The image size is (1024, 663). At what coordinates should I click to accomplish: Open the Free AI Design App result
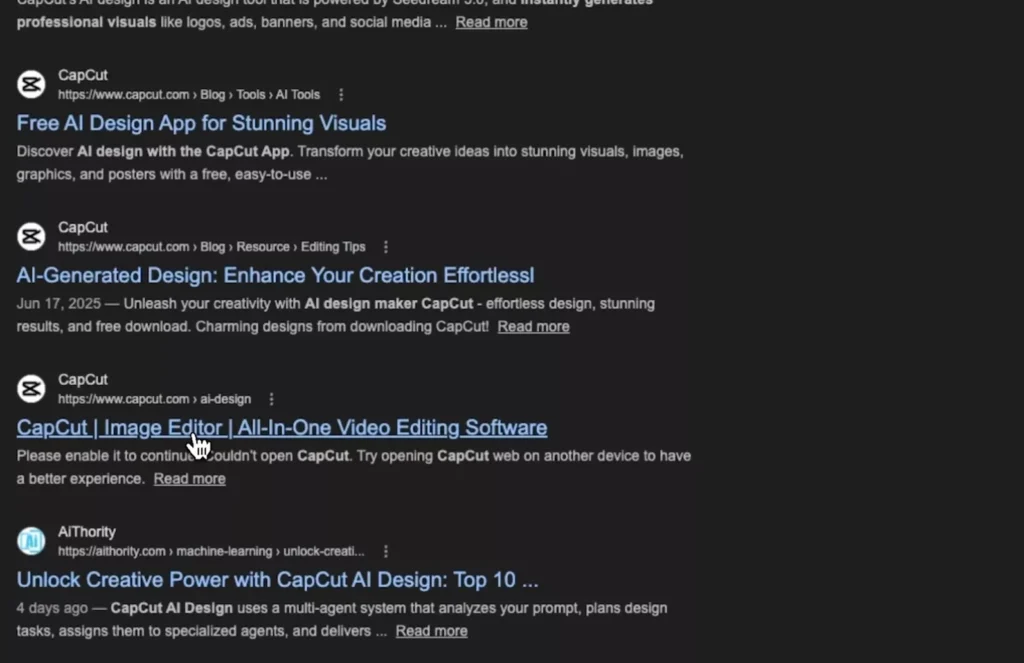pos(201,122)
